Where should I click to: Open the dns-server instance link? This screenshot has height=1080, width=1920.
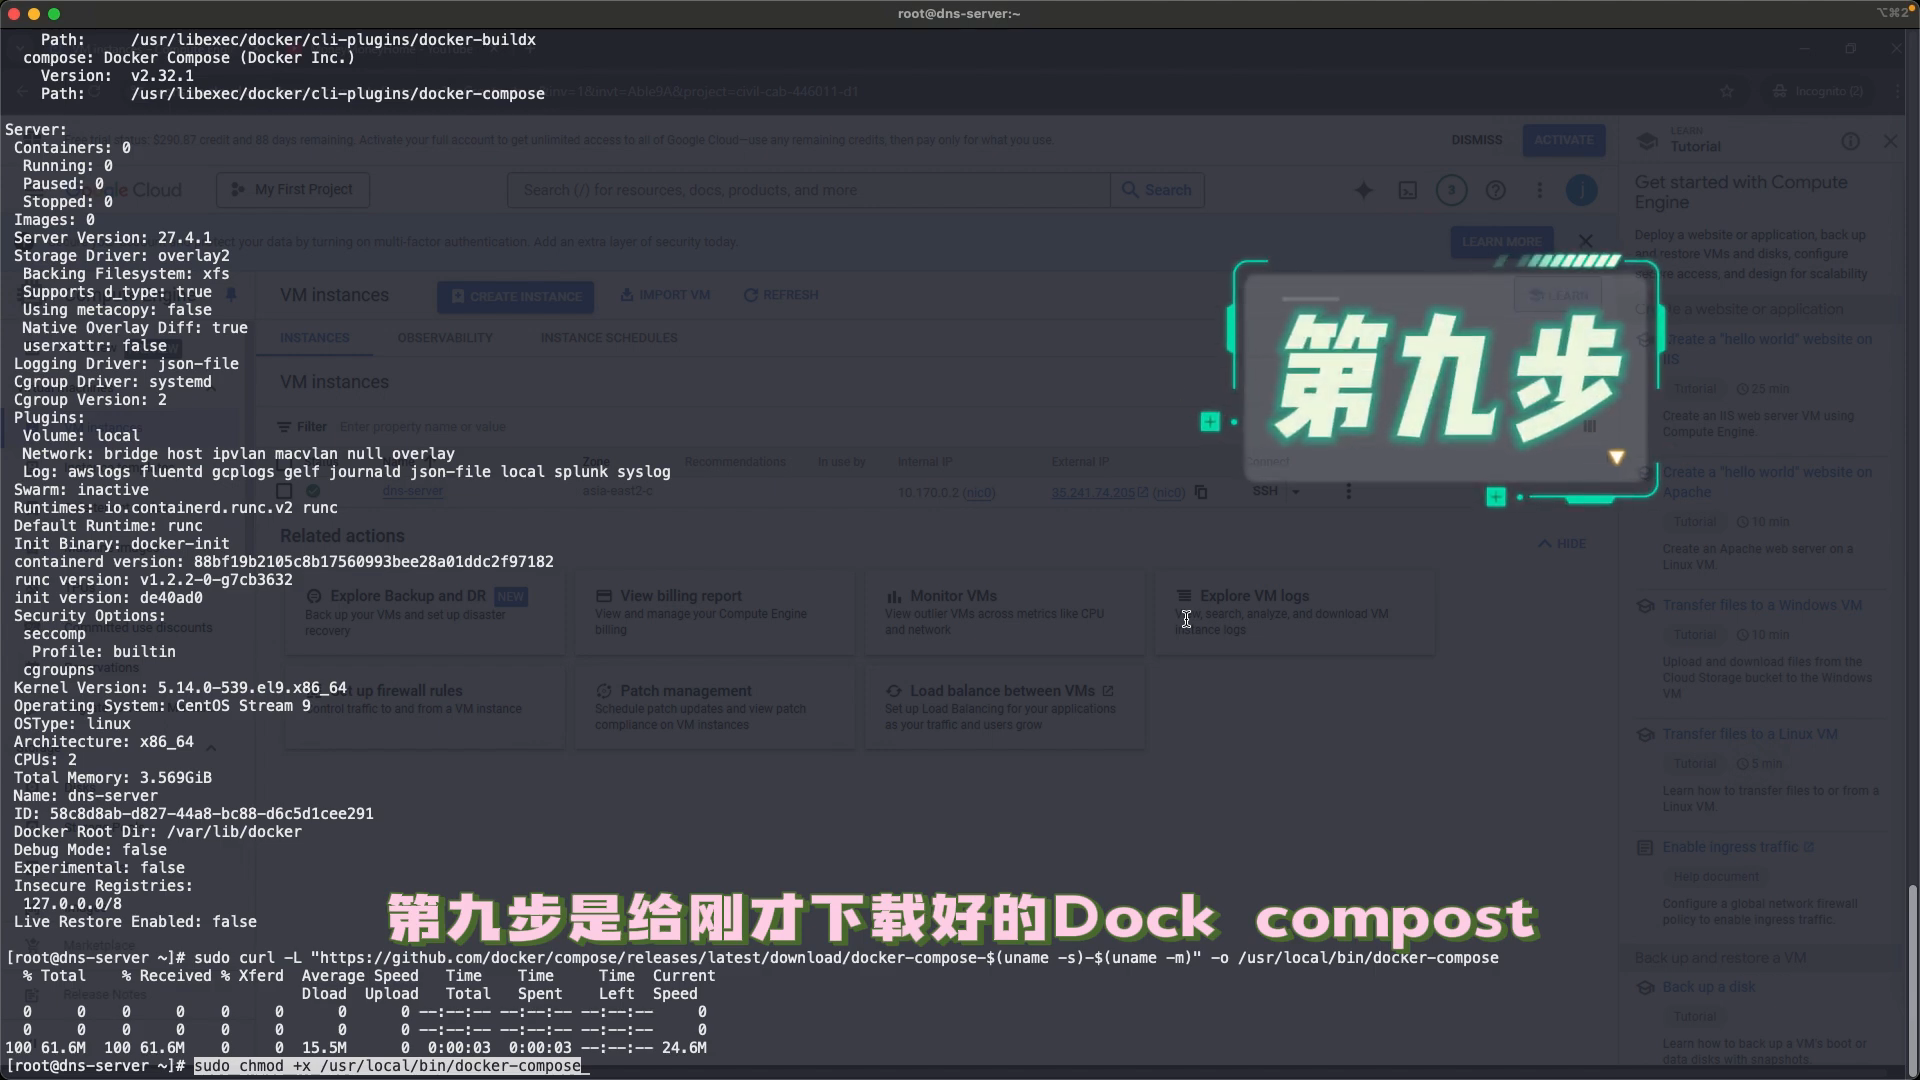[x=412, y=492]
